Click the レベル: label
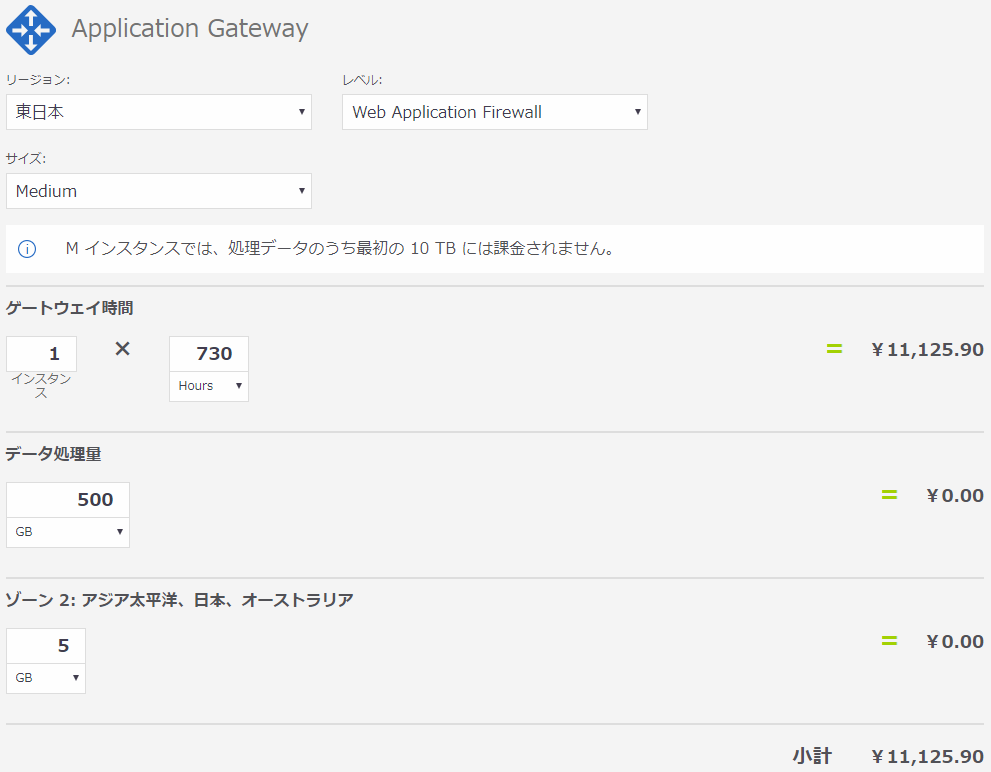The width and height of the screenshot is (991, 772). click(362, 80)
